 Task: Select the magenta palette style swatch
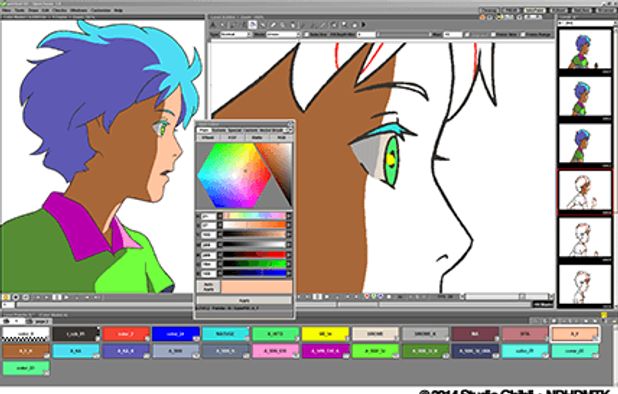[x=326, y=351]
